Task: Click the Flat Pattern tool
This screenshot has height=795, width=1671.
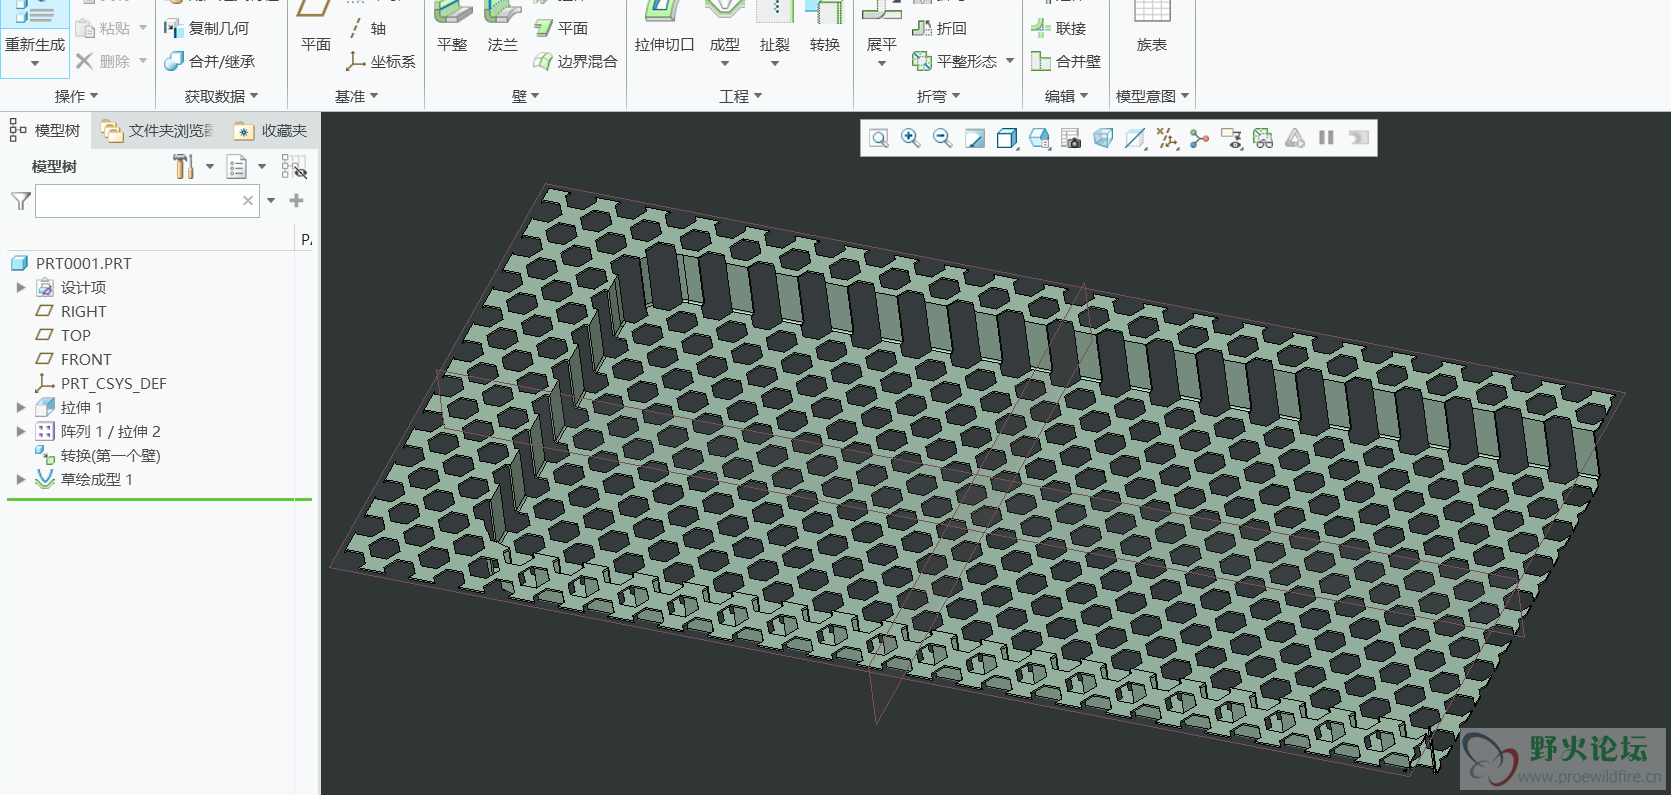Action: 955,61
